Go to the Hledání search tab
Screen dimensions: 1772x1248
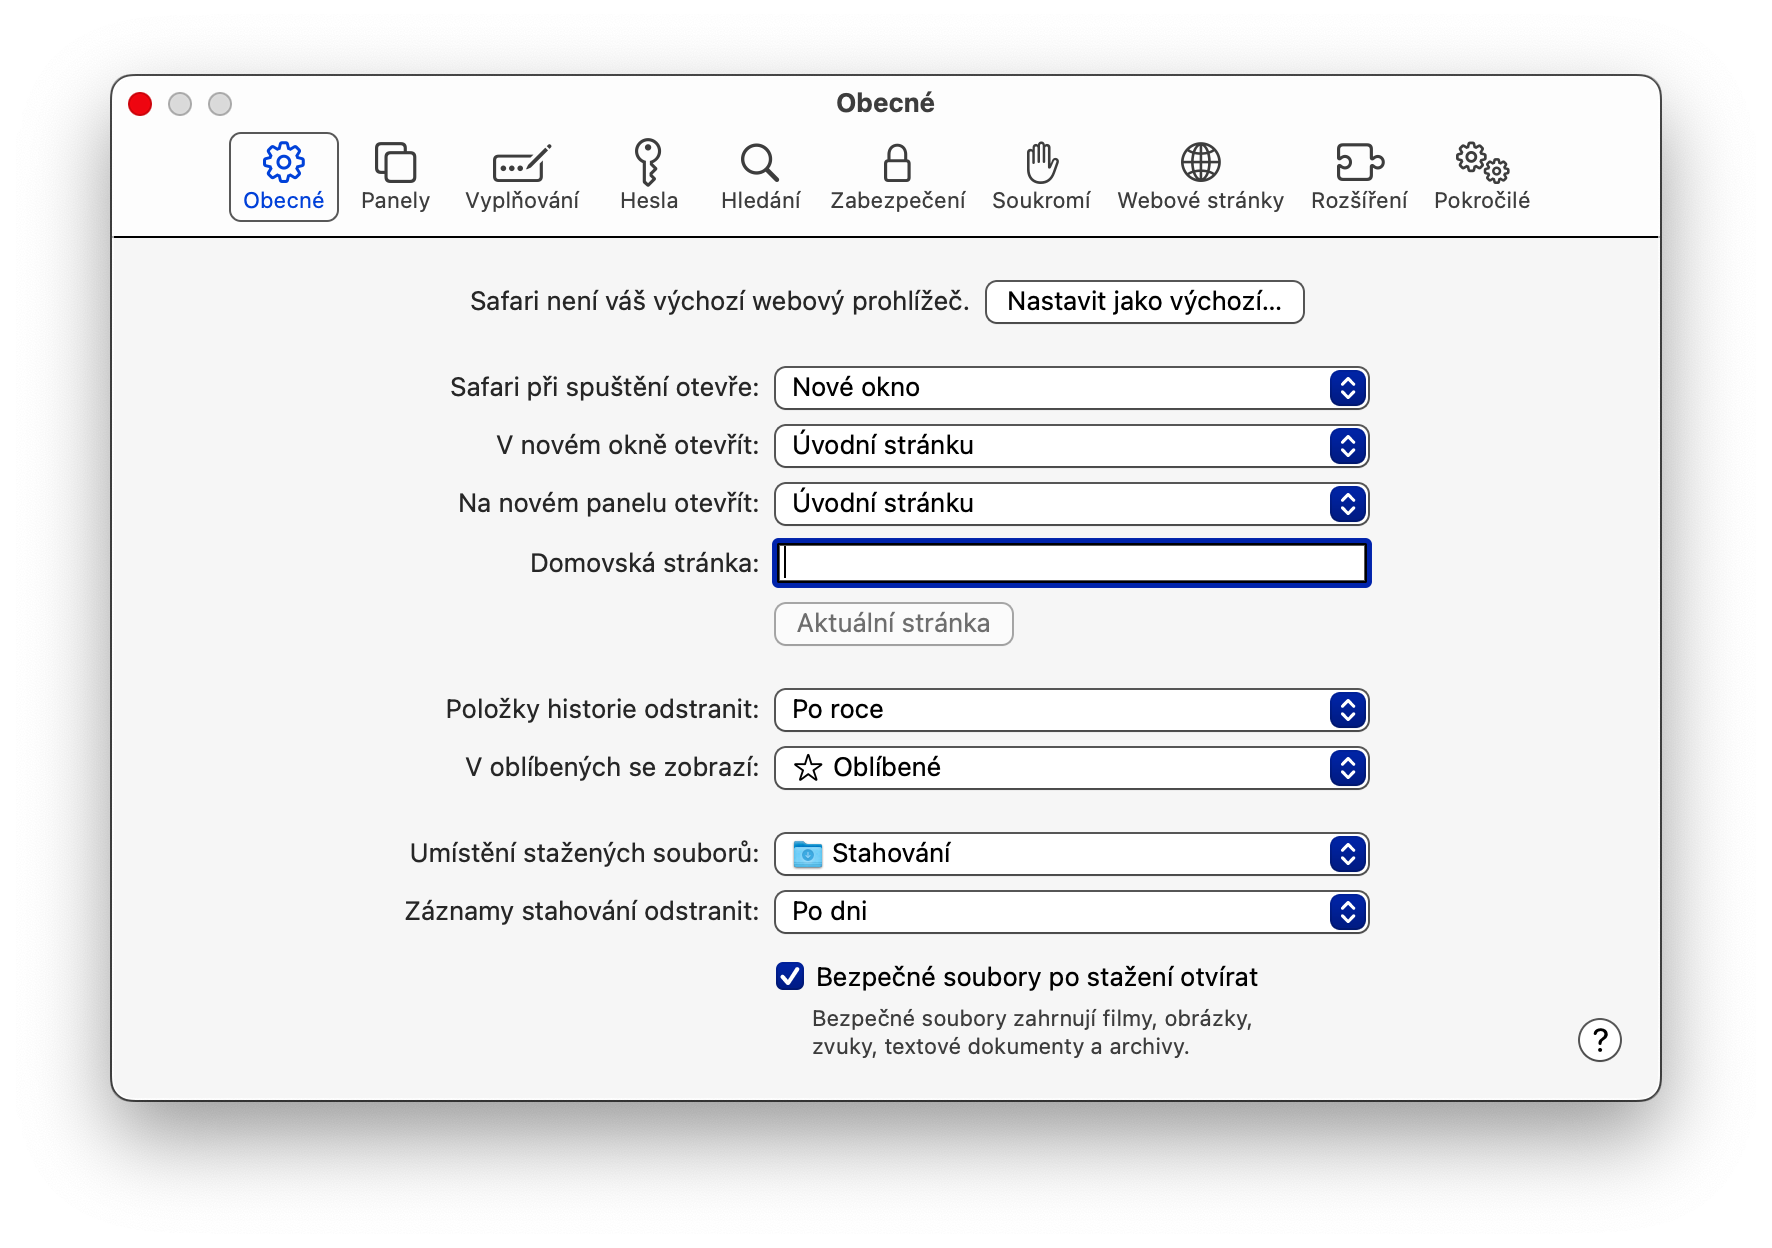click(x=760, y=177)
